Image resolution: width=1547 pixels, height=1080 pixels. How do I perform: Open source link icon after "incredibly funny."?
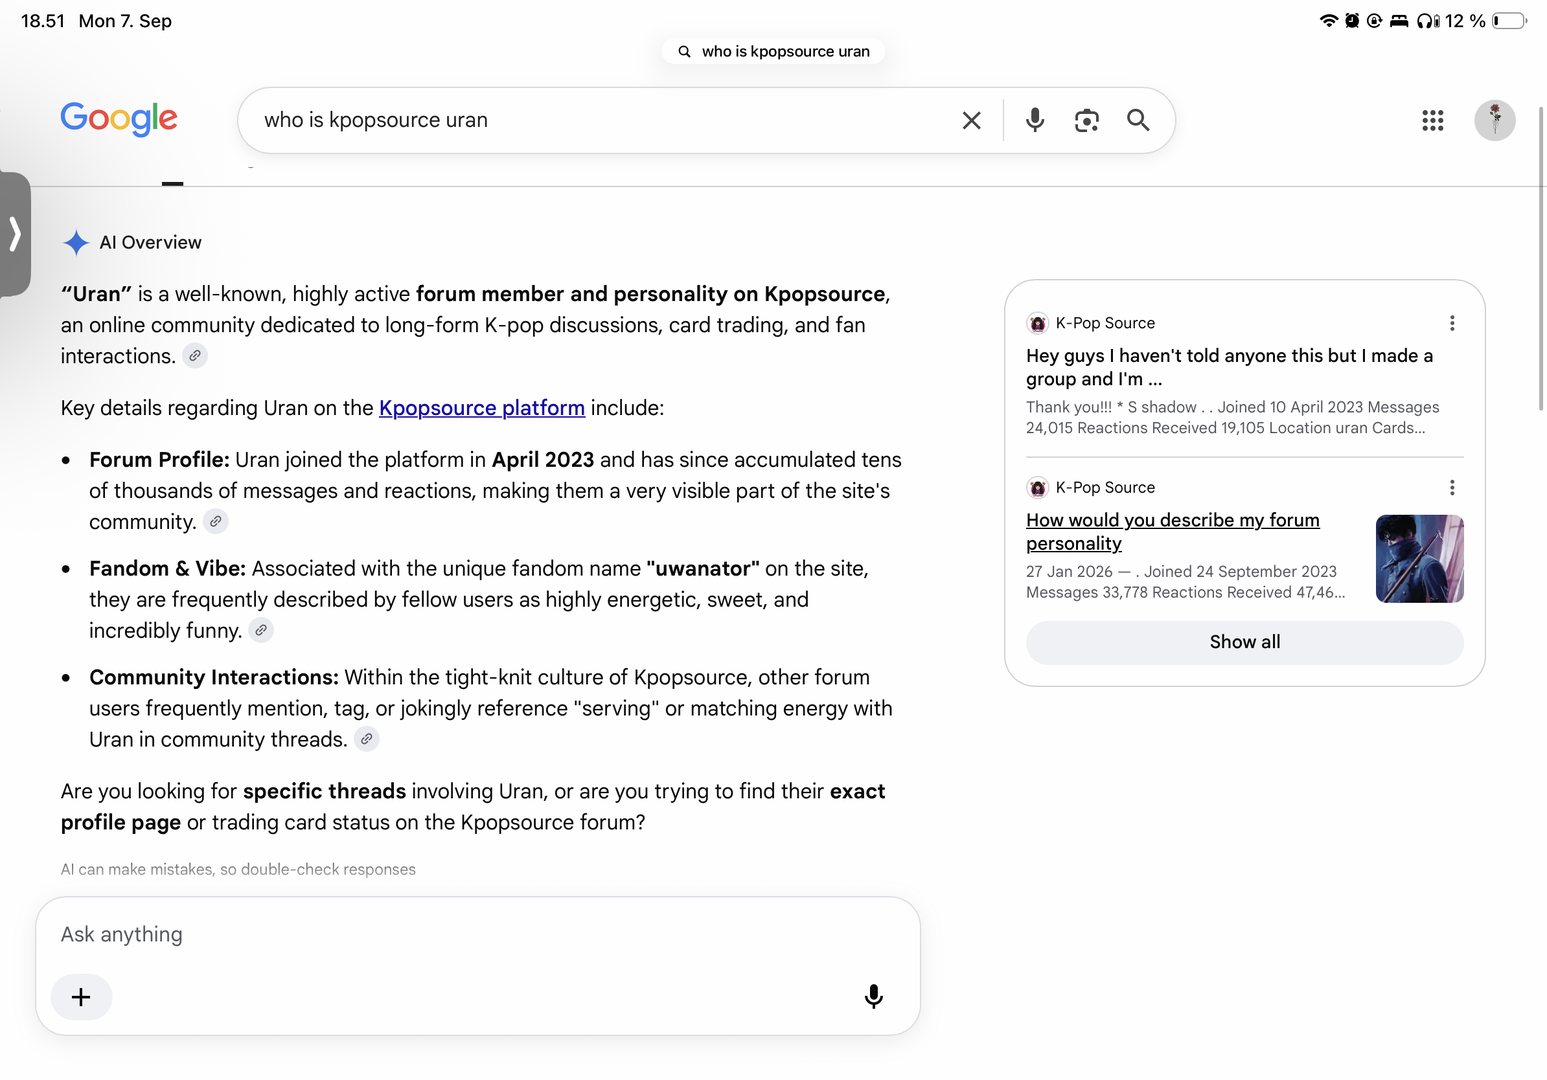pyautogui.click(x=261, y=630)
